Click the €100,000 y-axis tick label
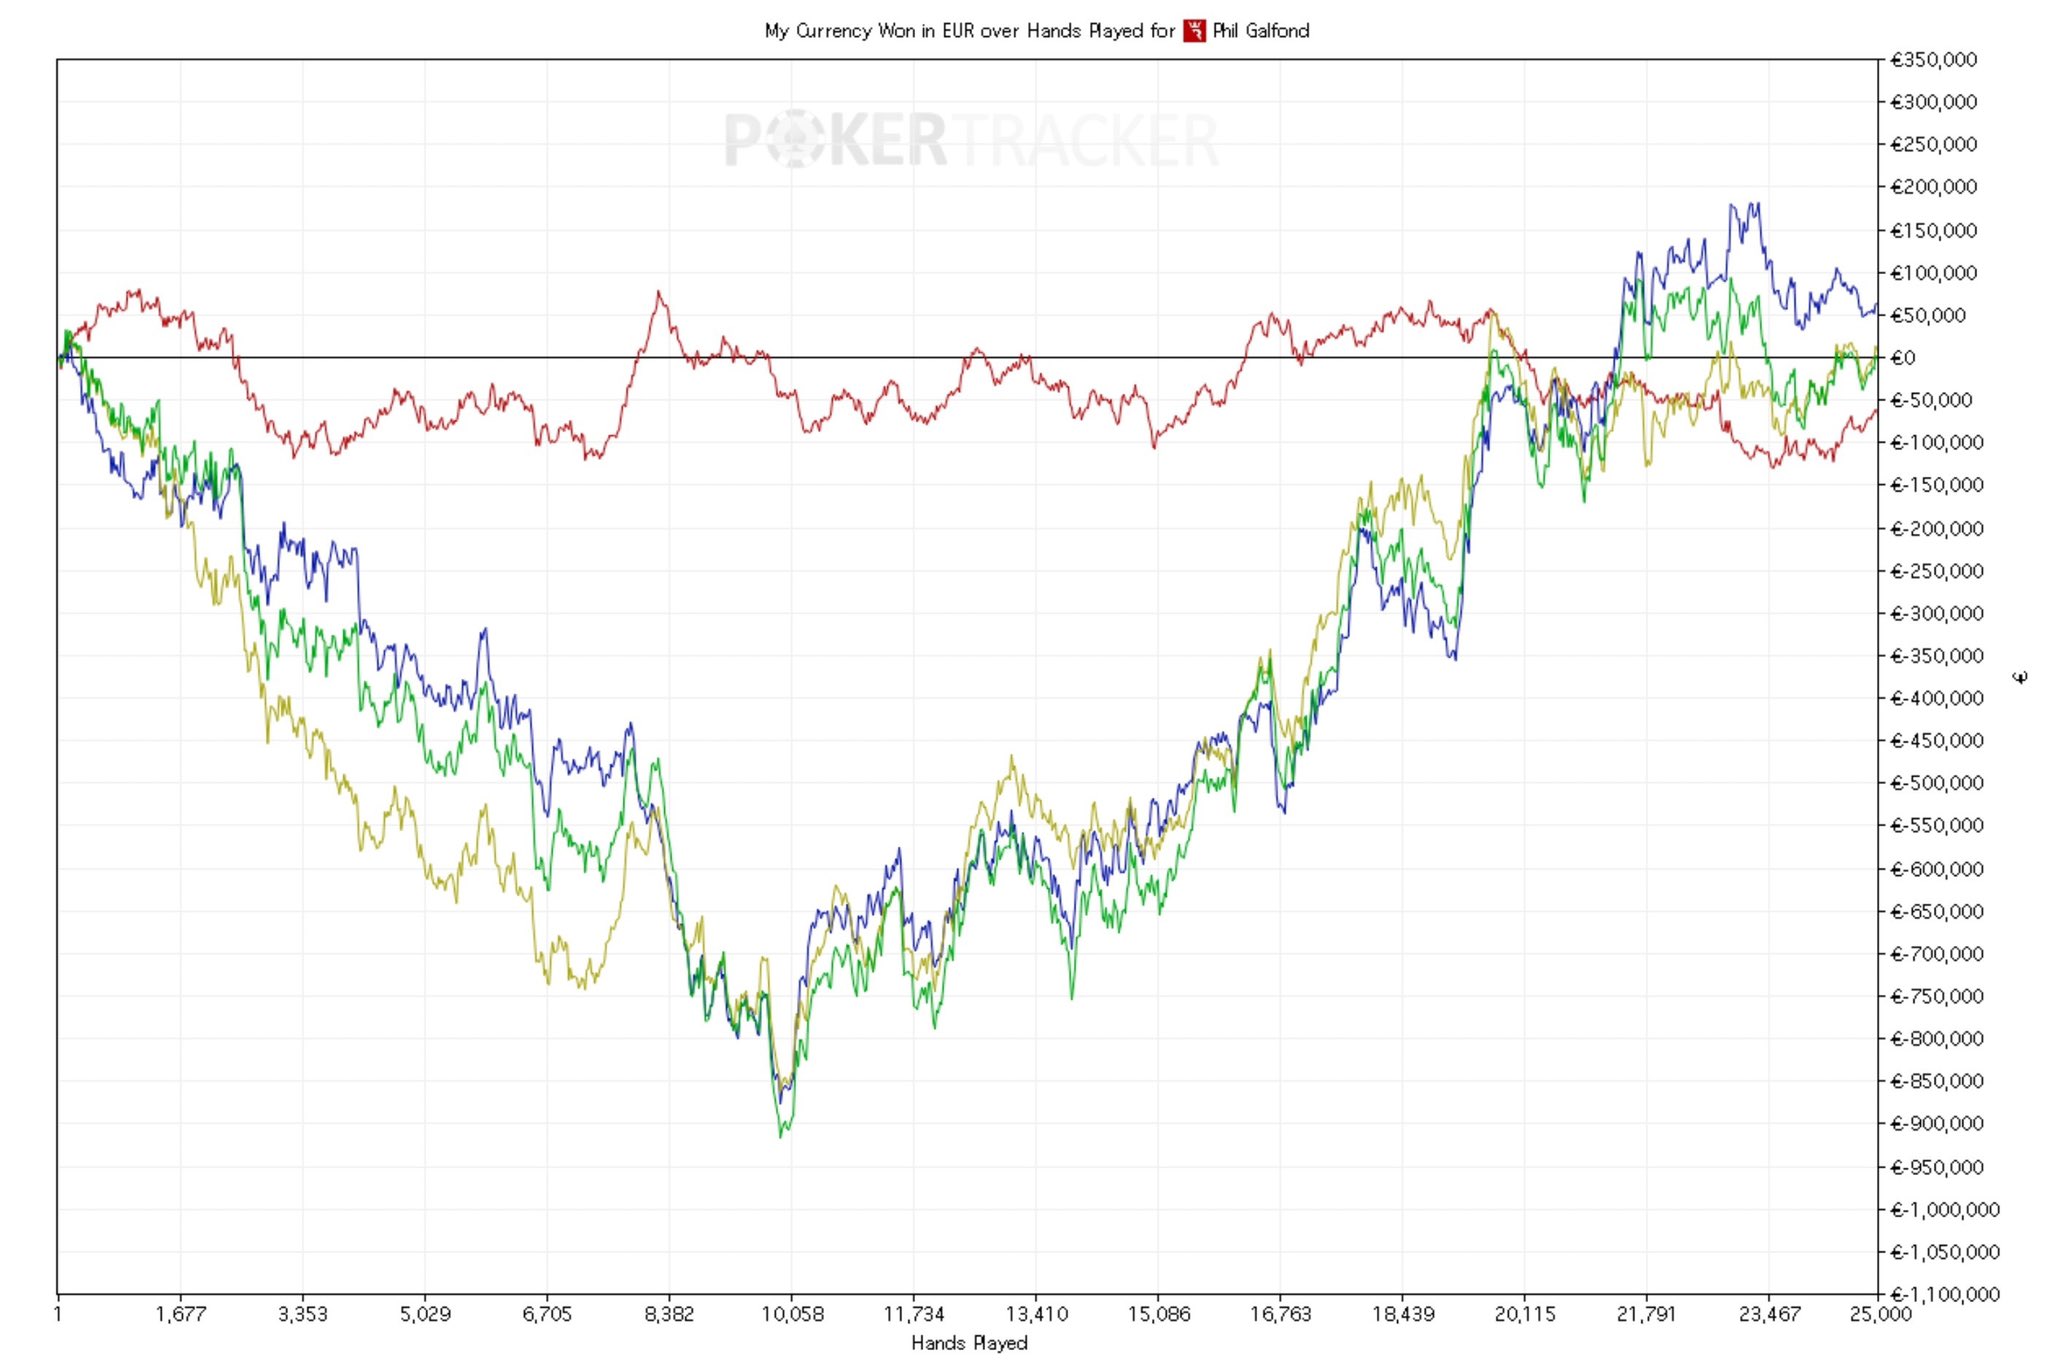Screen dimensions: 2048x1370 1933,273
